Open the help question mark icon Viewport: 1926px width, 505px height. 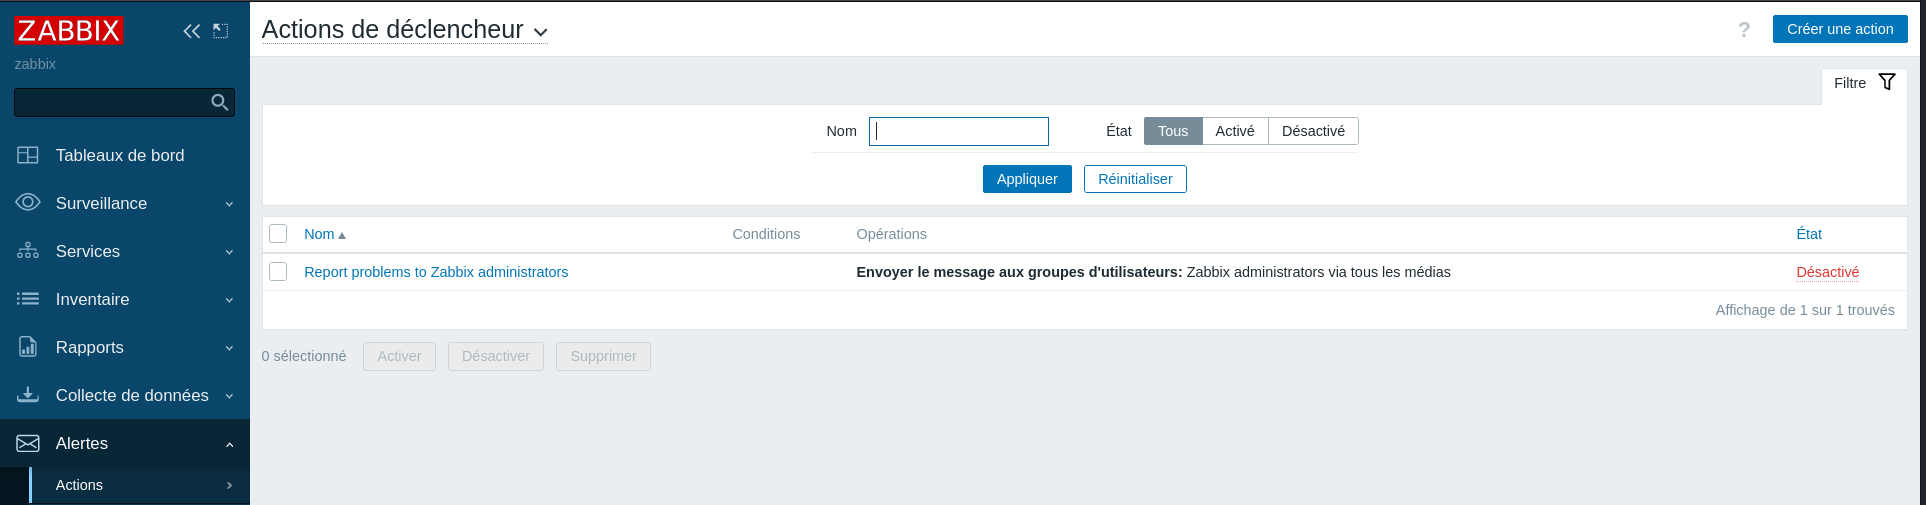(1744, 30)
